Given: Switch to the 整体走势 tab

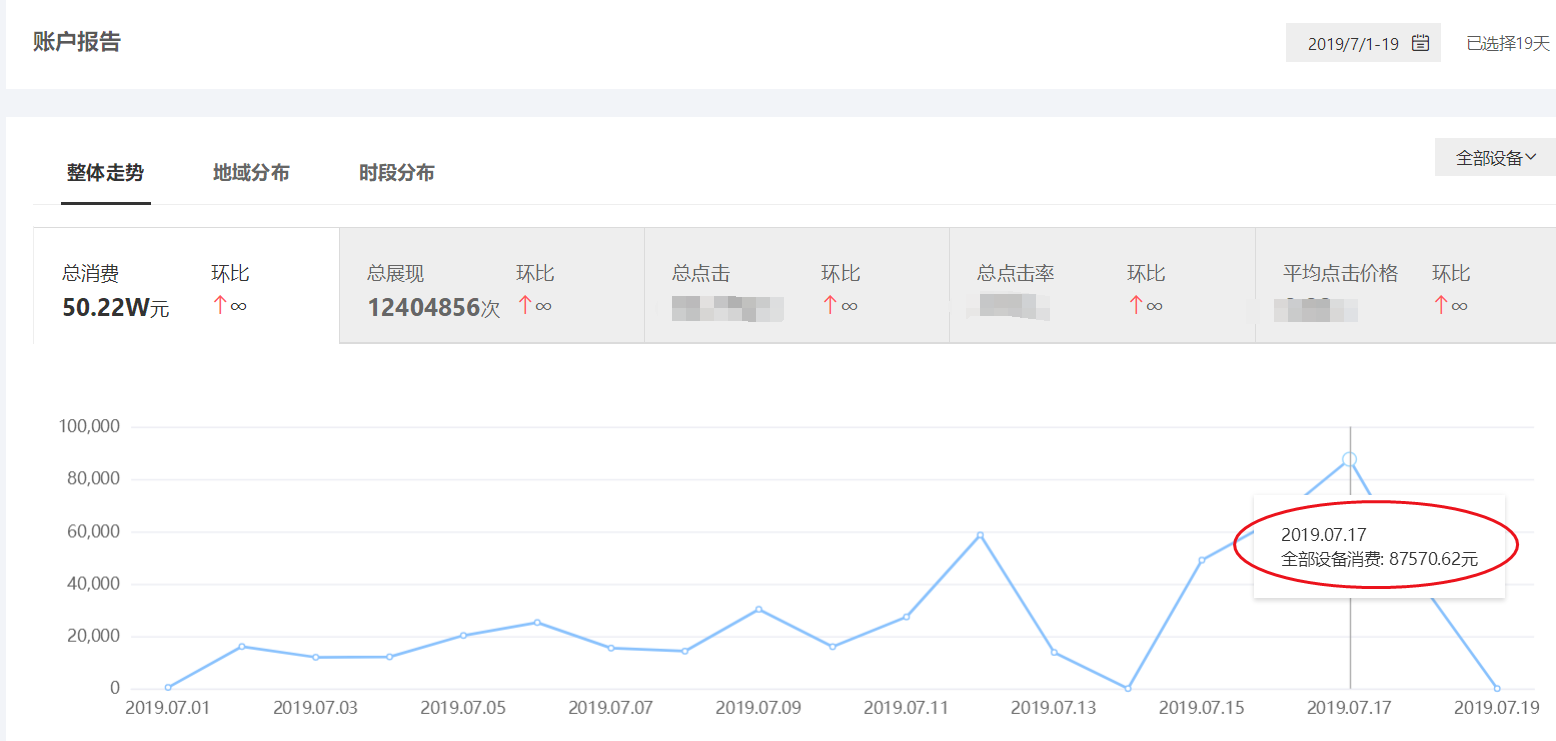Looking at the screenshot, I should (x=105, y=173).
